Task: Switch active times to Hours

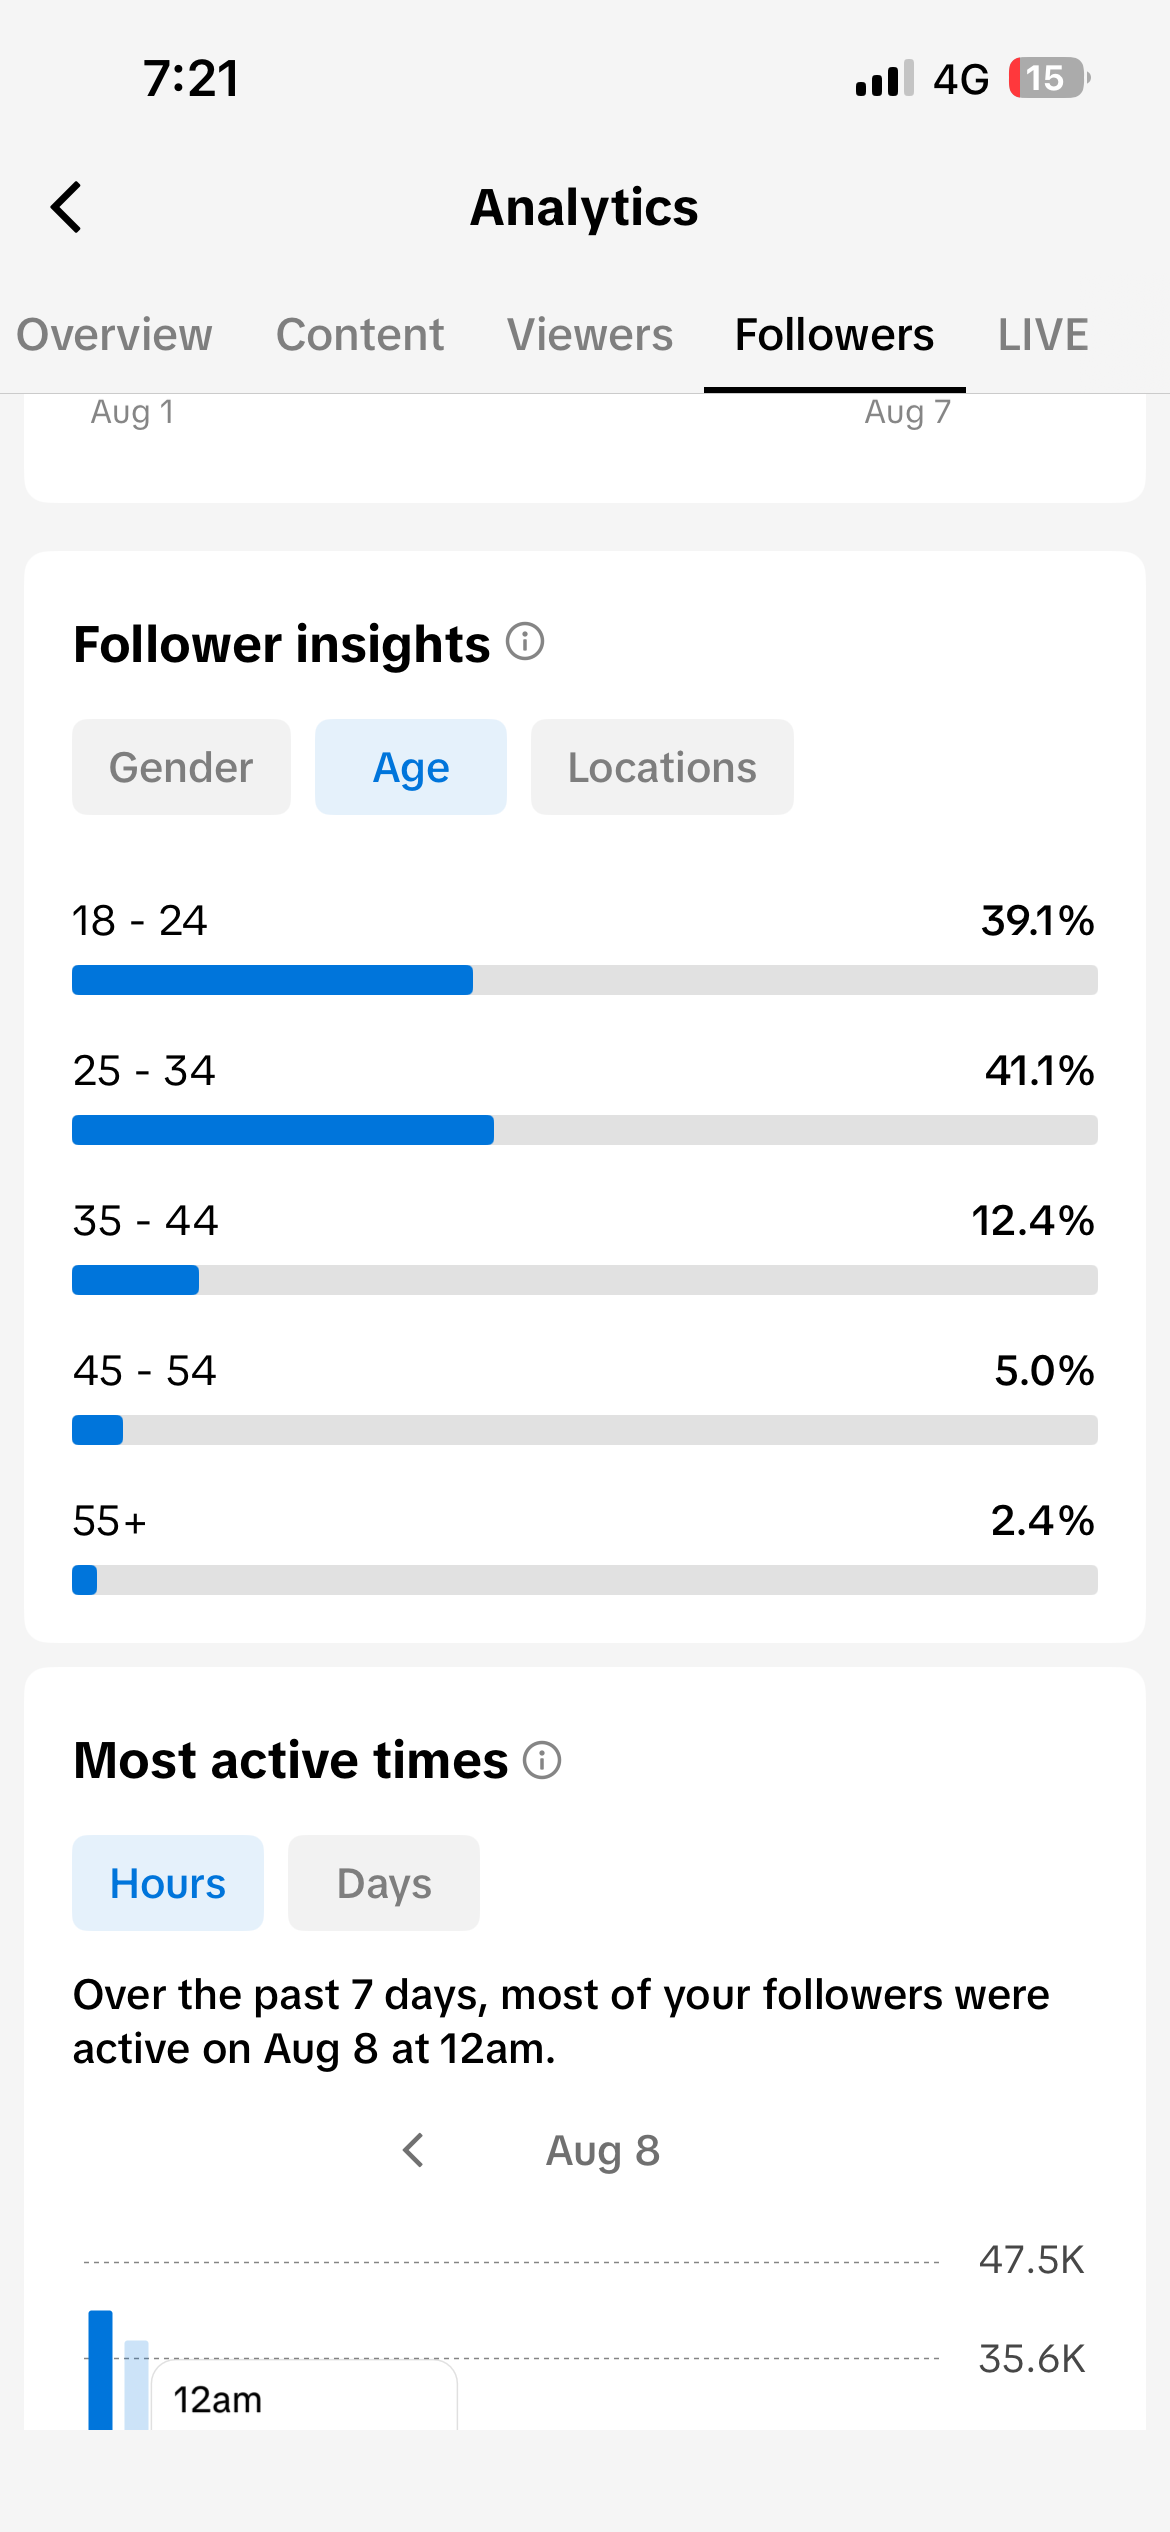Action: (x=168, y=1883)
